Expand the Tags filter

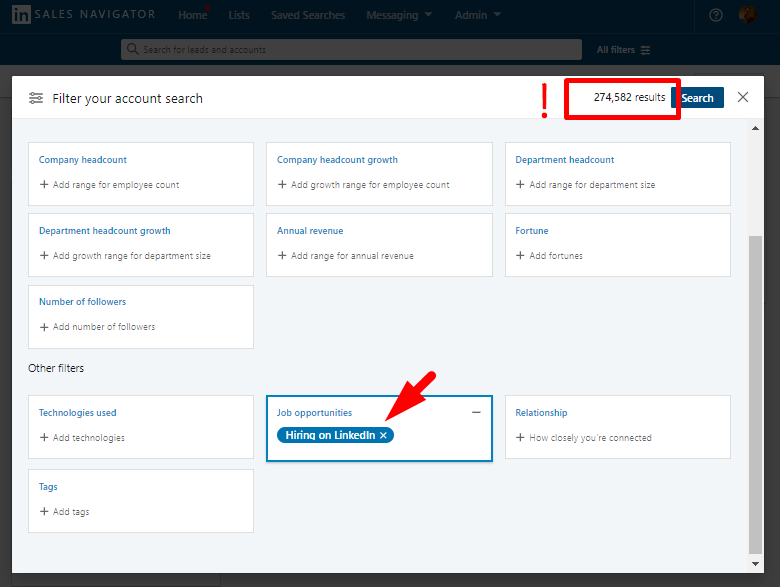coord(48,487)
